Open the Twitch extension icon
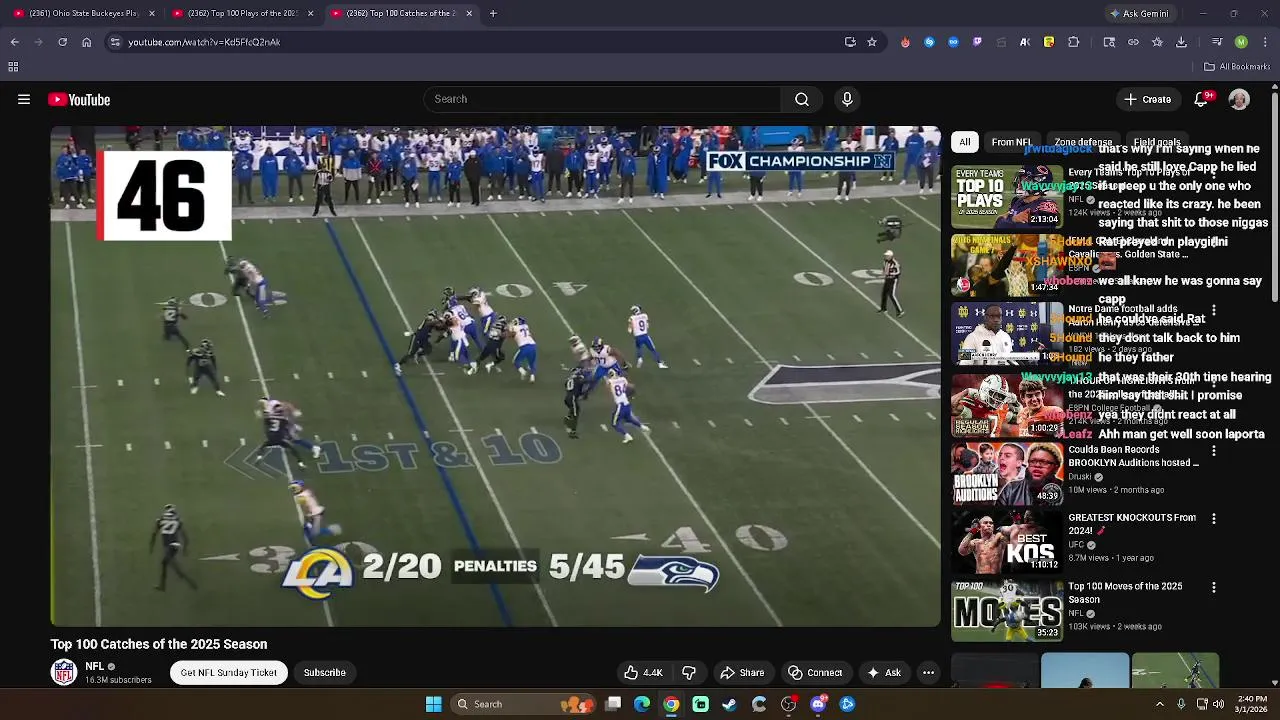Screen dimensions: 1280x720 click(977, 42)
